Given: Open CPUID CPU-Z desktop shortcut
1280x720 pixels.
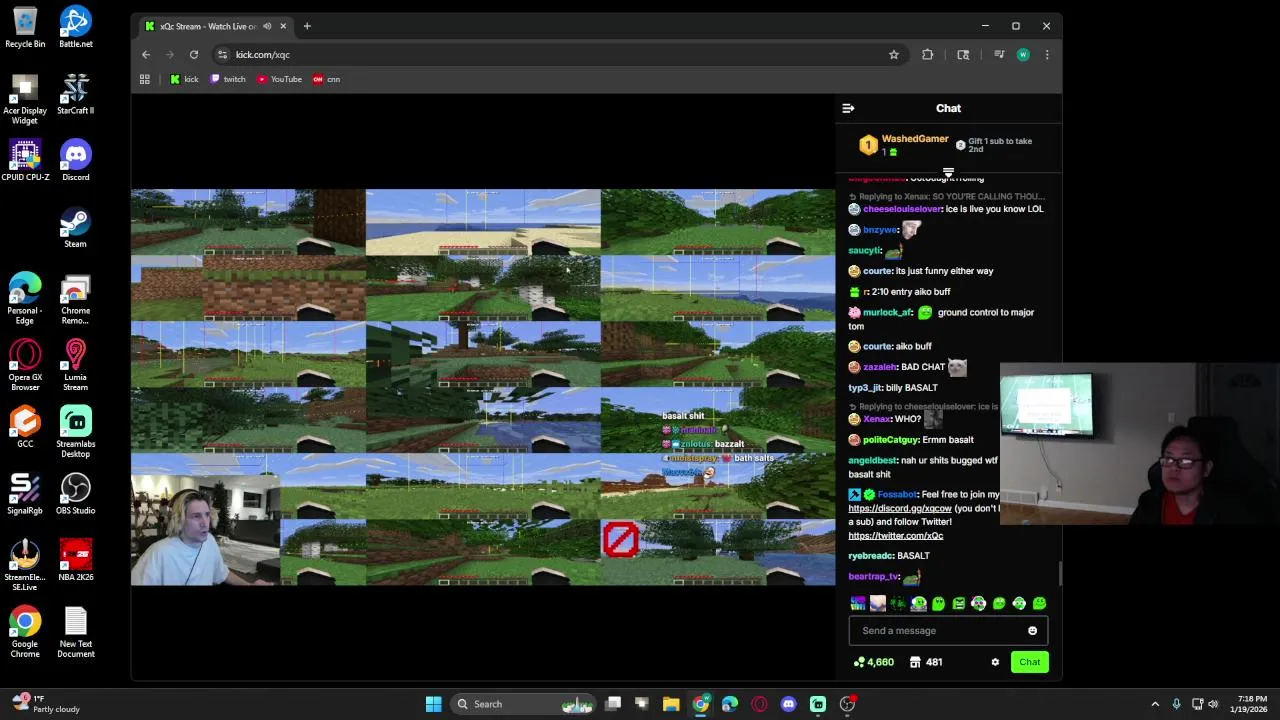Looking at the screenshot, I should click(x=25, y=160).
